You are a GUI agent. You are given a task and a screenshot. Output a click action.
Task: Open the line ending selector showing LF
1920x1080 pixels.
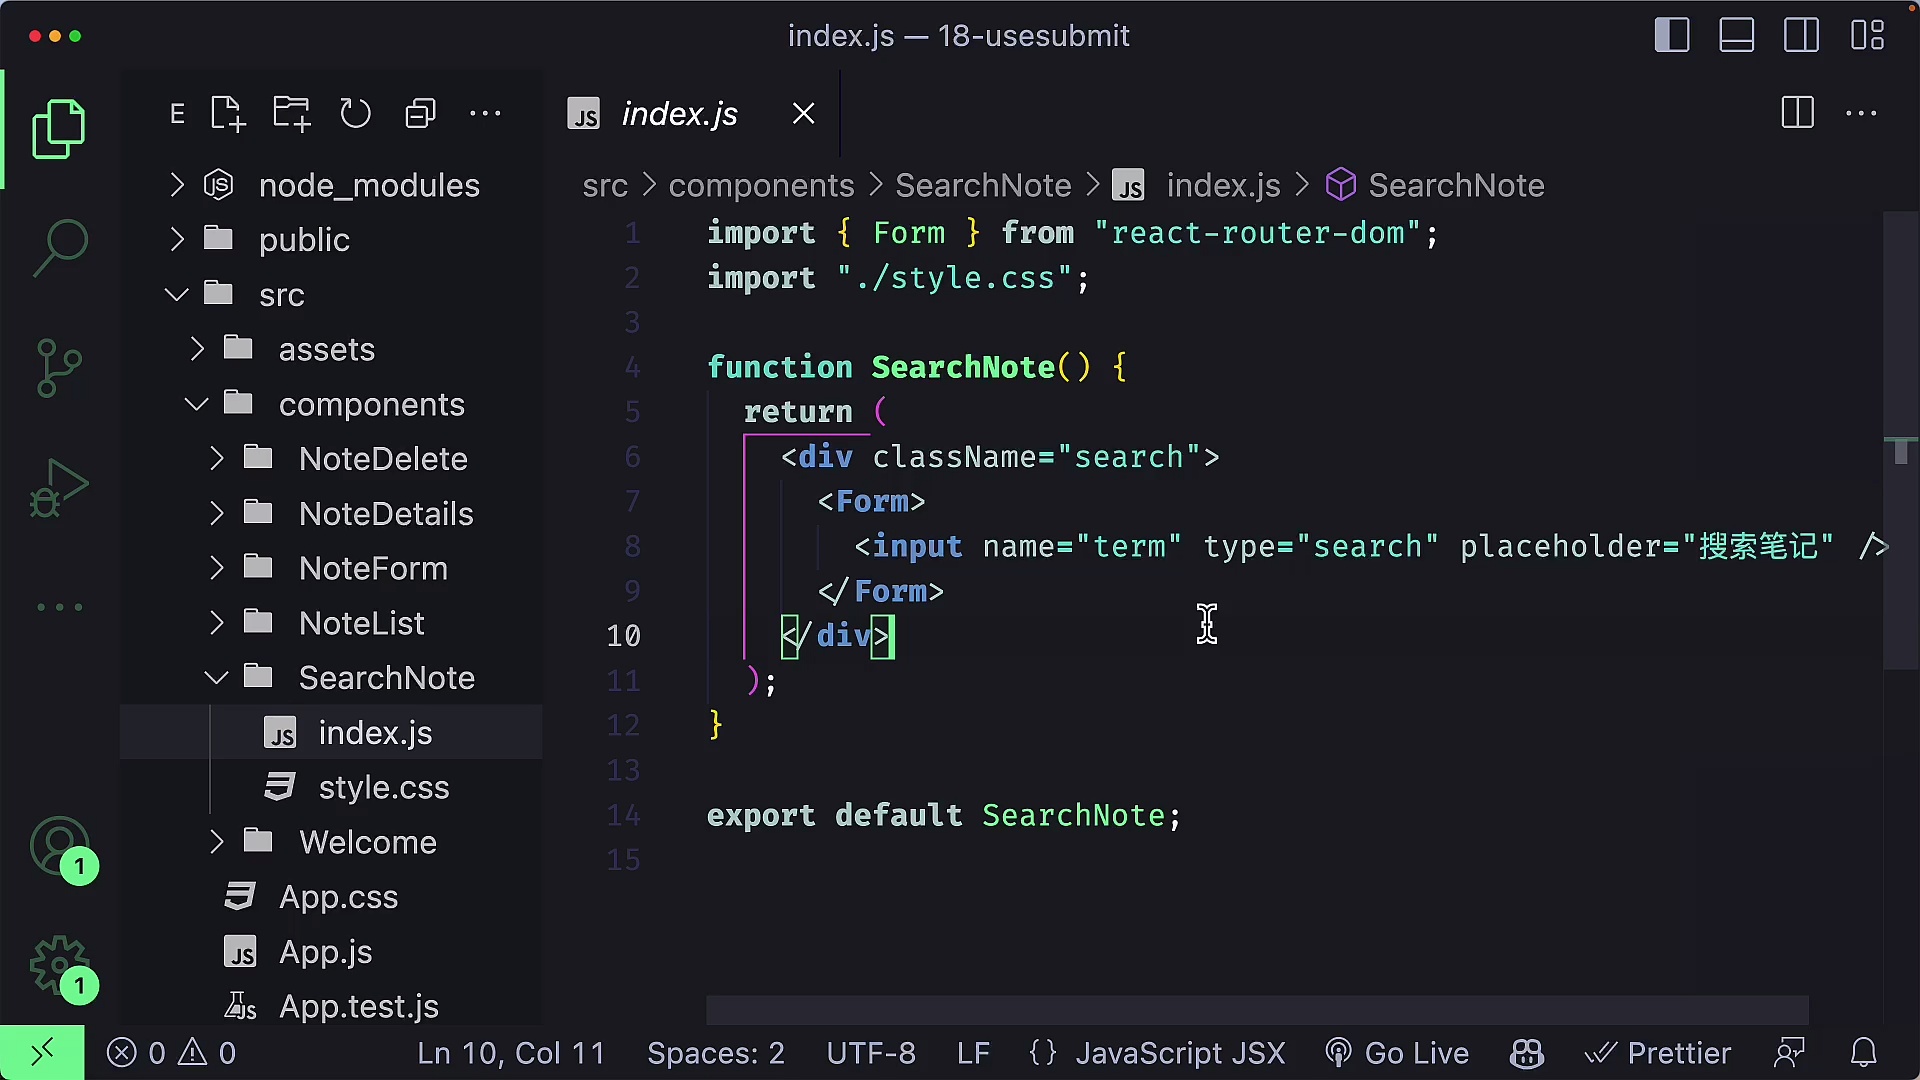[973, 1052]
